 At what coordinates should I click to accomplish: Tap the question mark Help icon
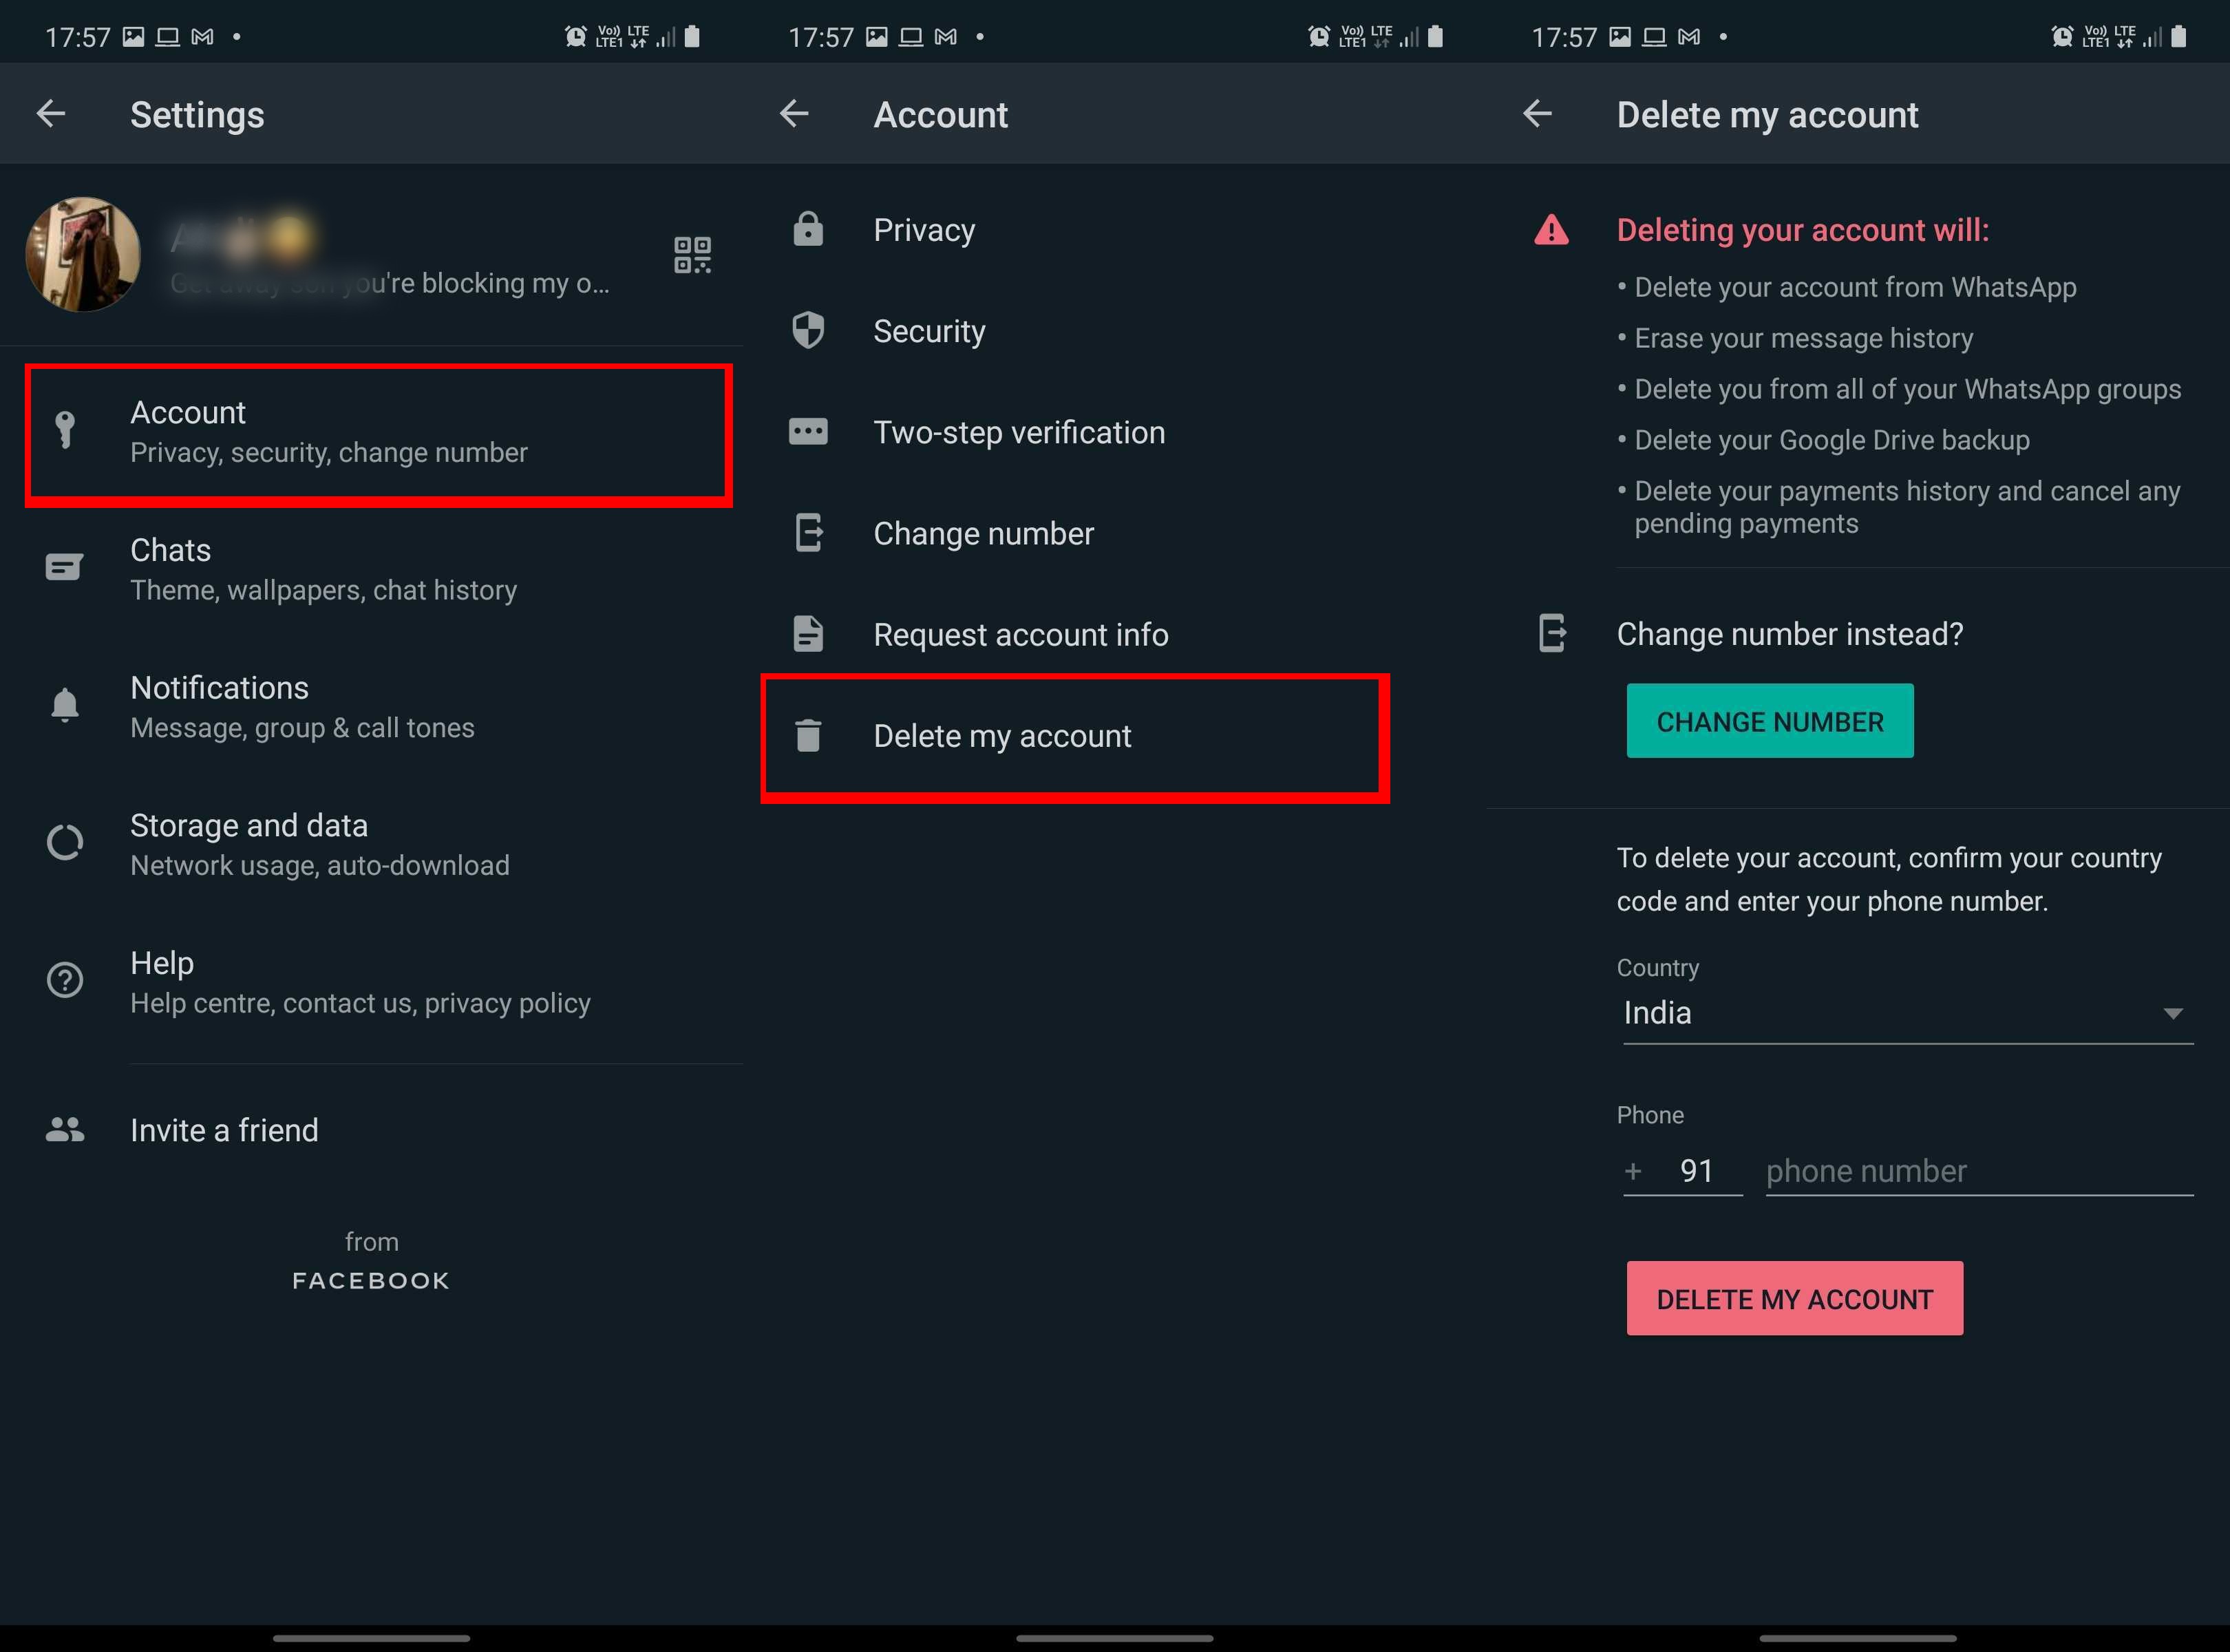65,980
